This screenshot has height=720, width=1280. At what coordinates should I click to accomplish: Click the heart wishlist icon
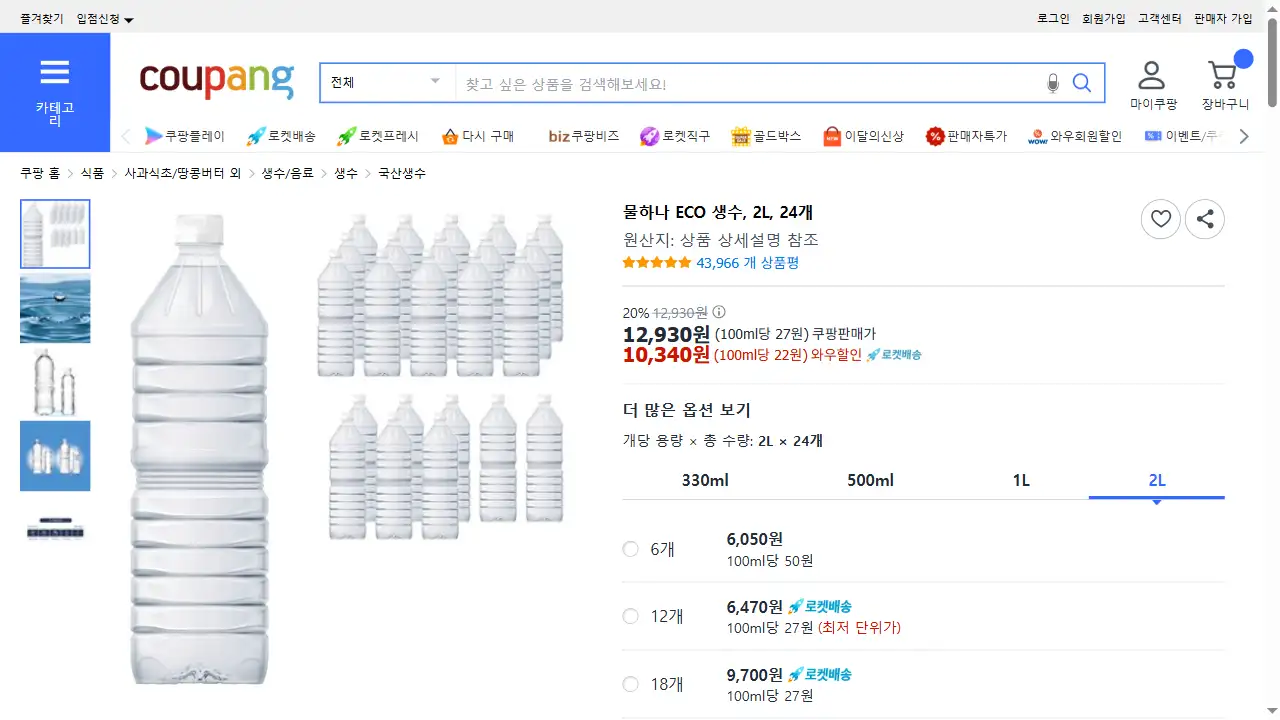pyautogui.click(x=1161, y=219)
